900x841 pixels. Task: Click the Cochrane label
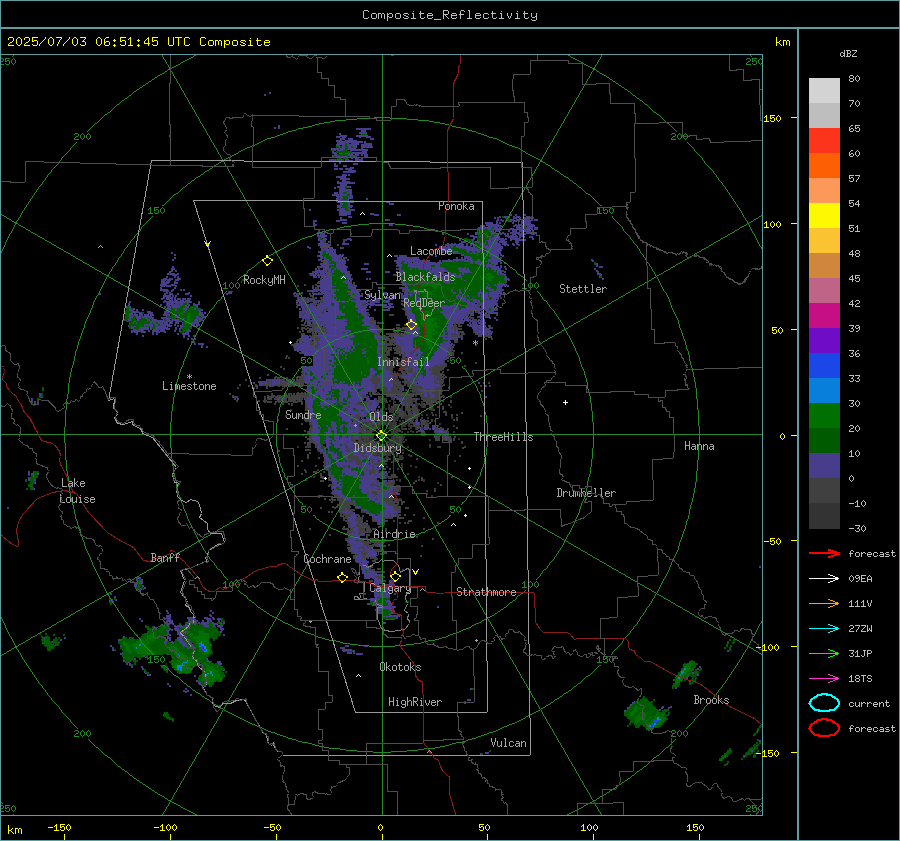327,559
